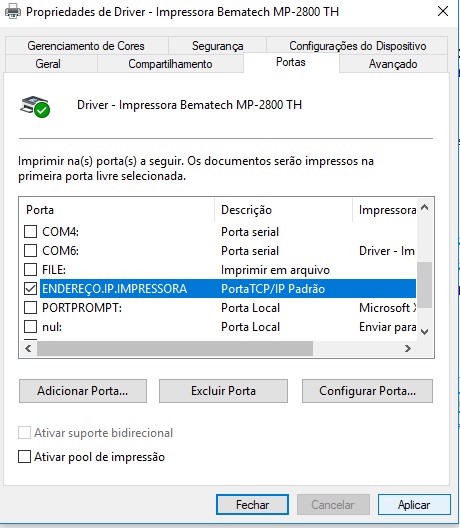460x528 pixels.
Task: Close the printer properties window
Action: click(x=443, y=11)
